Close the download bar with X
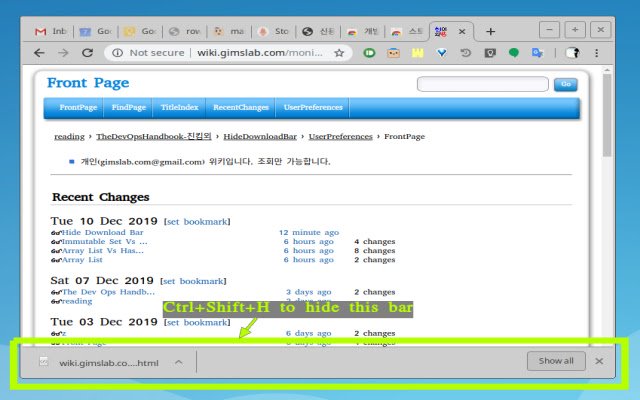This screenshot has width=640, height=400. [599, 361]
